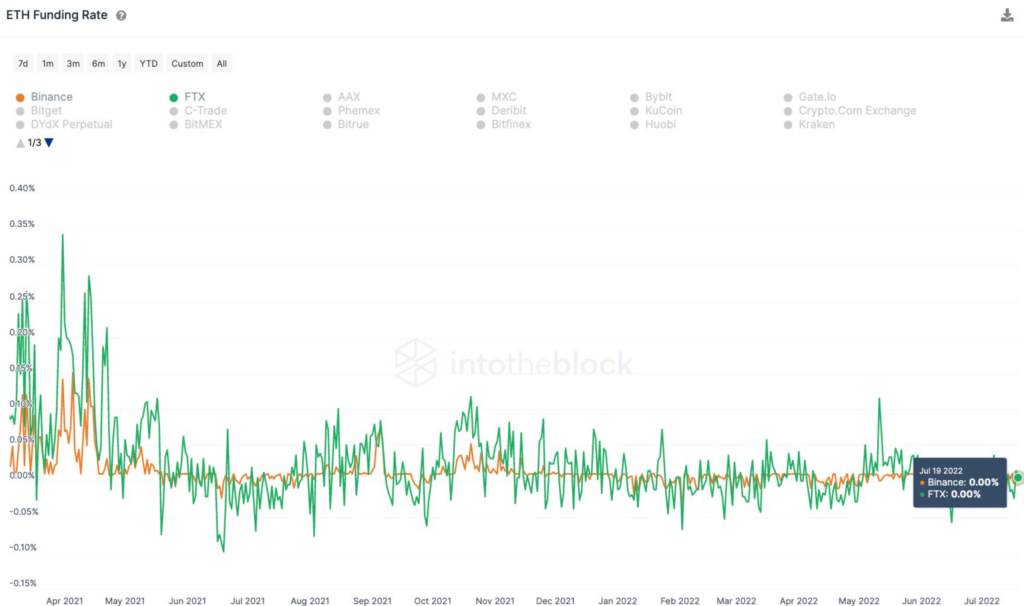Screen dimensions: 1024x606
Task: Enable Kraken series in legend
Action: coord(809,124)
